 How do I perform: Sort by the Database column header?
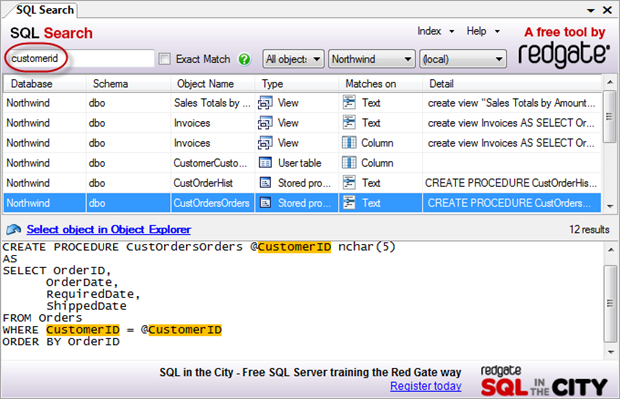pos(45,84)
